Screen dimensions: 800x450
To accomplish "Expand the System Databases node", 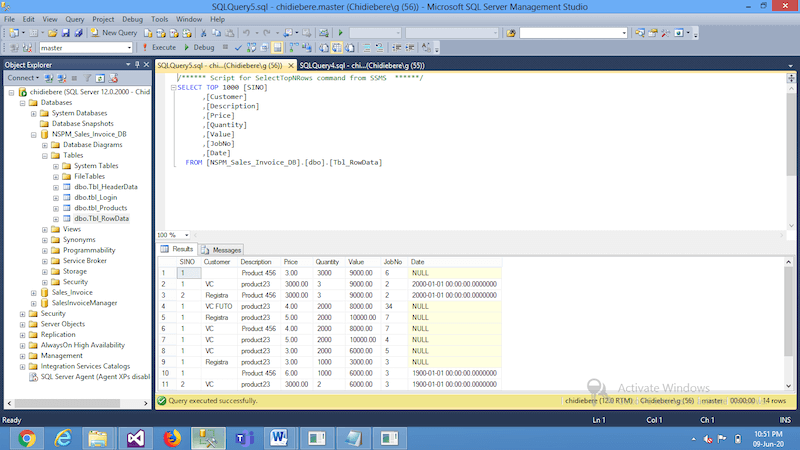I will pyautogui.click(x=34, y=113).
